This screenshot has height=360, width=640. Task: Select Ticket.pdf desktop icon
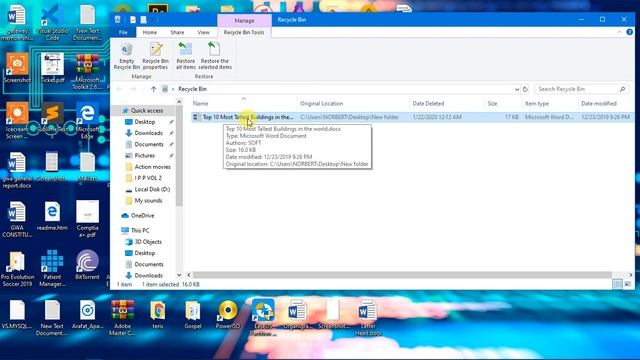[52, 69]
